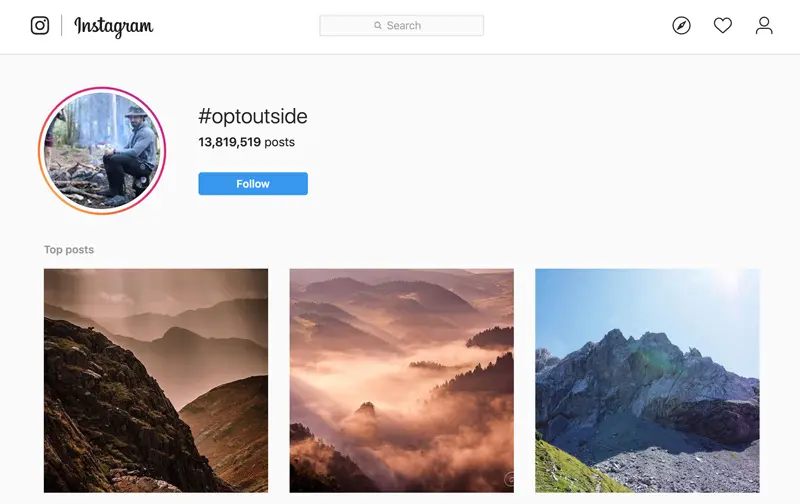Click the 13,819,519 posts count
800x504 pixels.
tap(246, 142)
